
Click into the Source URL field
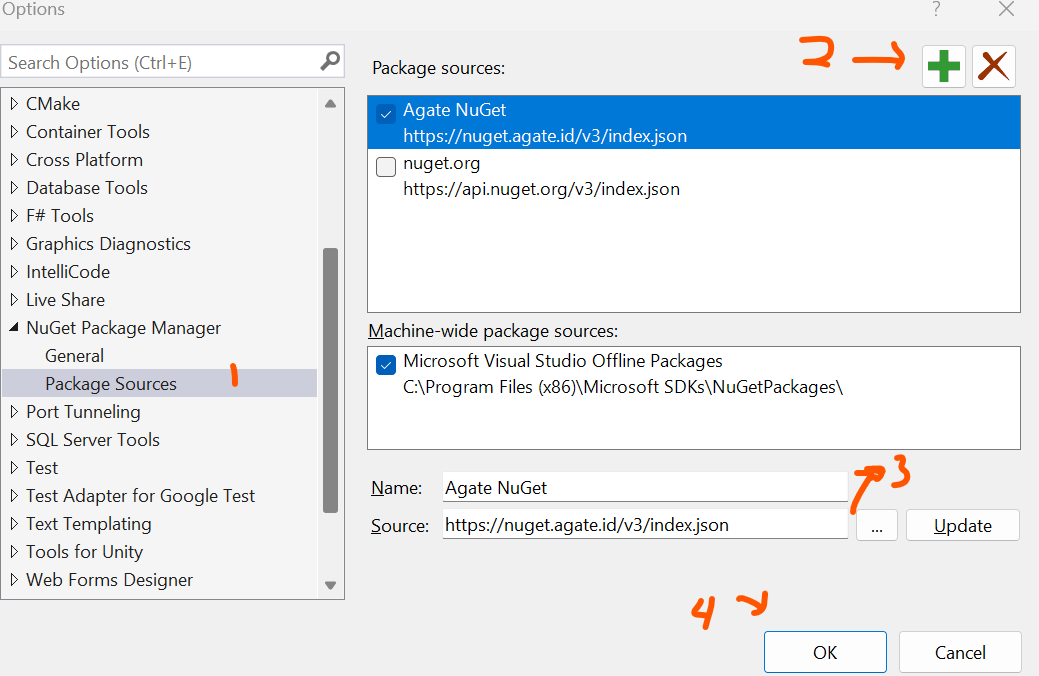(x=644, y=525)
